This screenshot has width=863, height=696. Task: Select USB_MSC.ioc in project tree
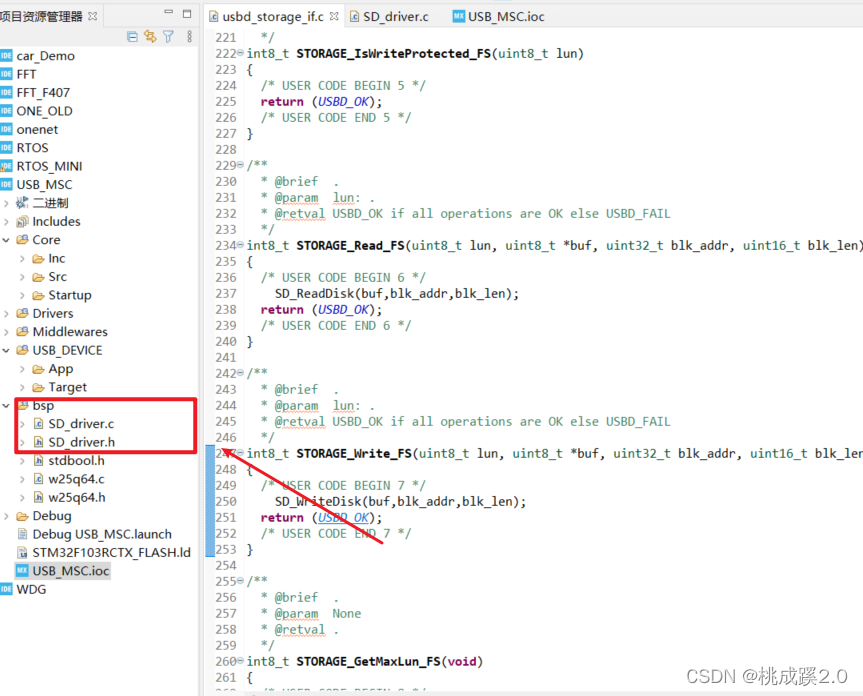70,571
